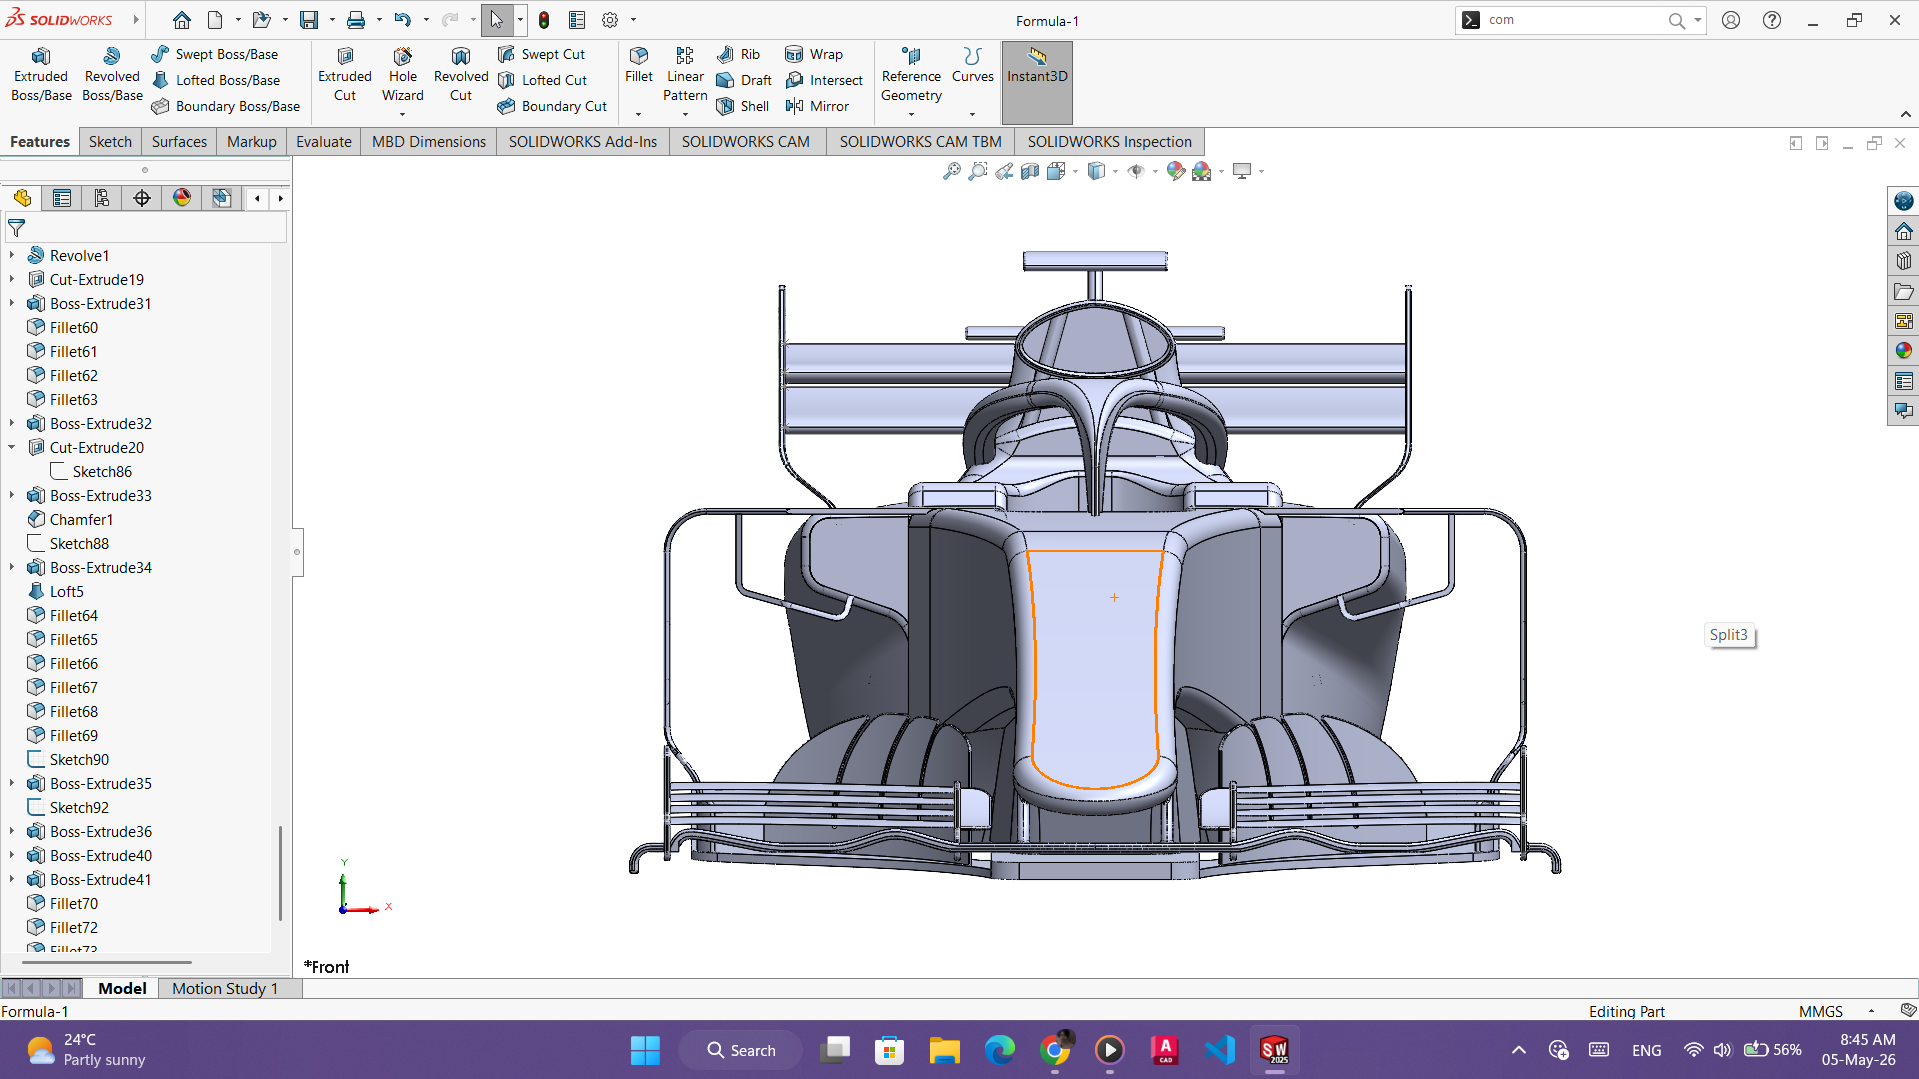The image size is (1919, 1079).
Task: Open Appearances panel in right task pane
Action: [x=1903, y=351]
